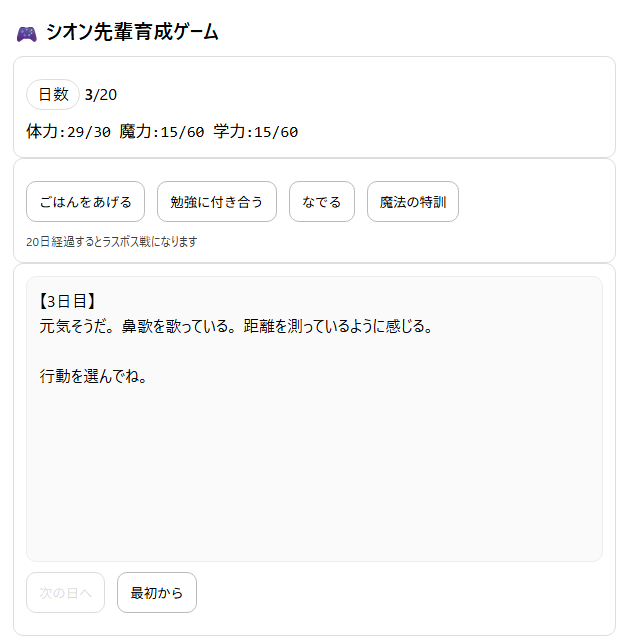The width and height of the screenshot is (627, 643).
Task: Start 魔法の特訓 training
Action: [412, 202]
